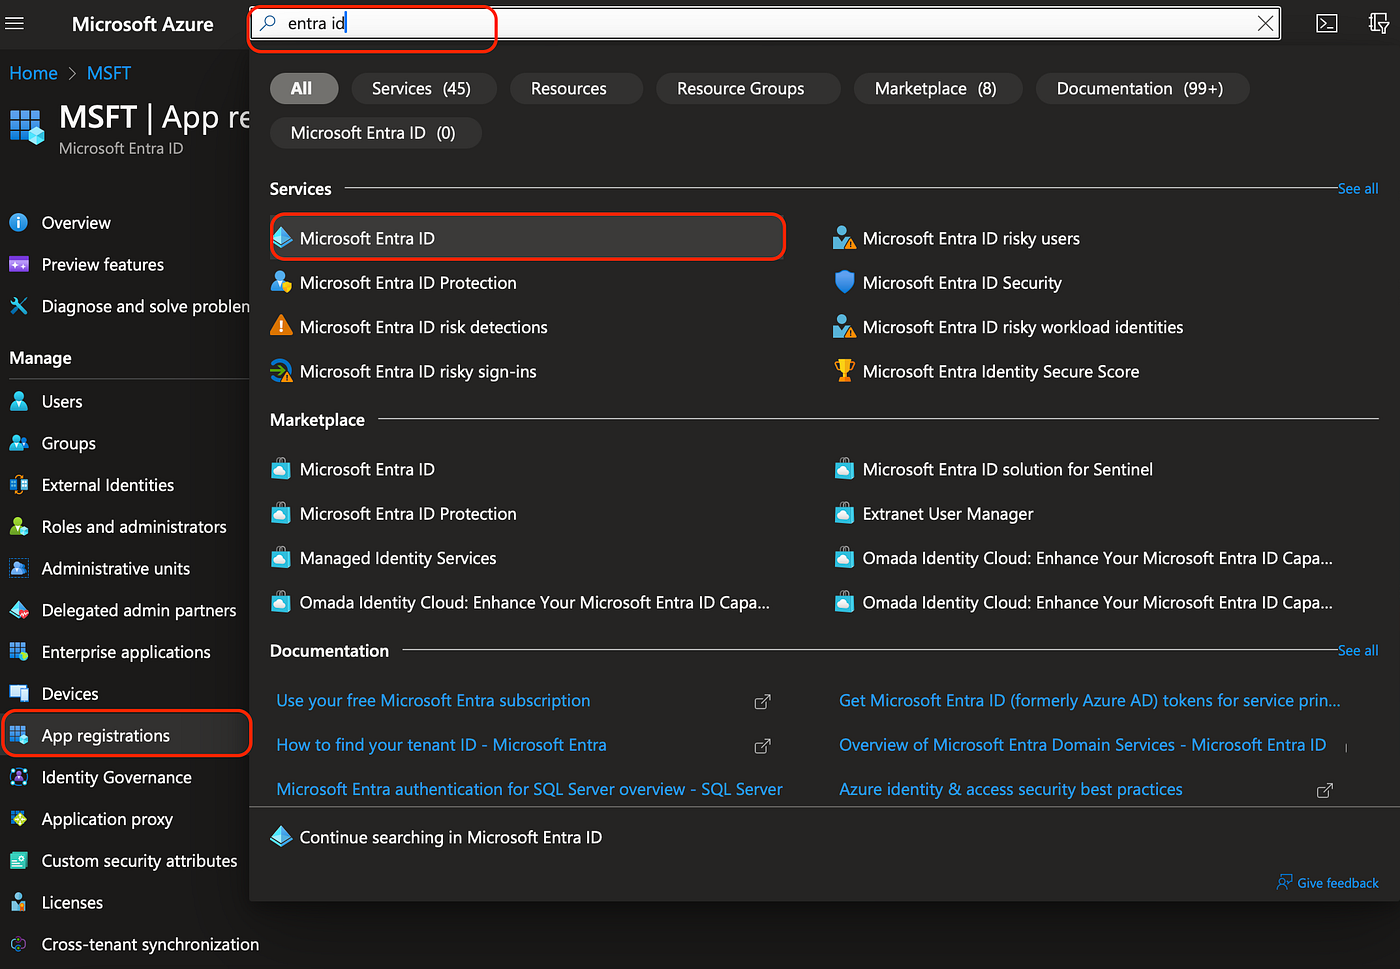Click the Preview features icon

(x=18, y=264)
